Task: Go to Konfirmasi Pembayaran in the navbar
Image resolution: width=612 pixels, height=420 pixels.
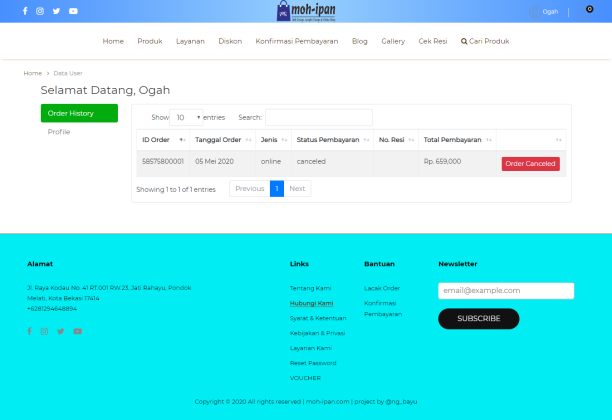Action: click(297, 41)
